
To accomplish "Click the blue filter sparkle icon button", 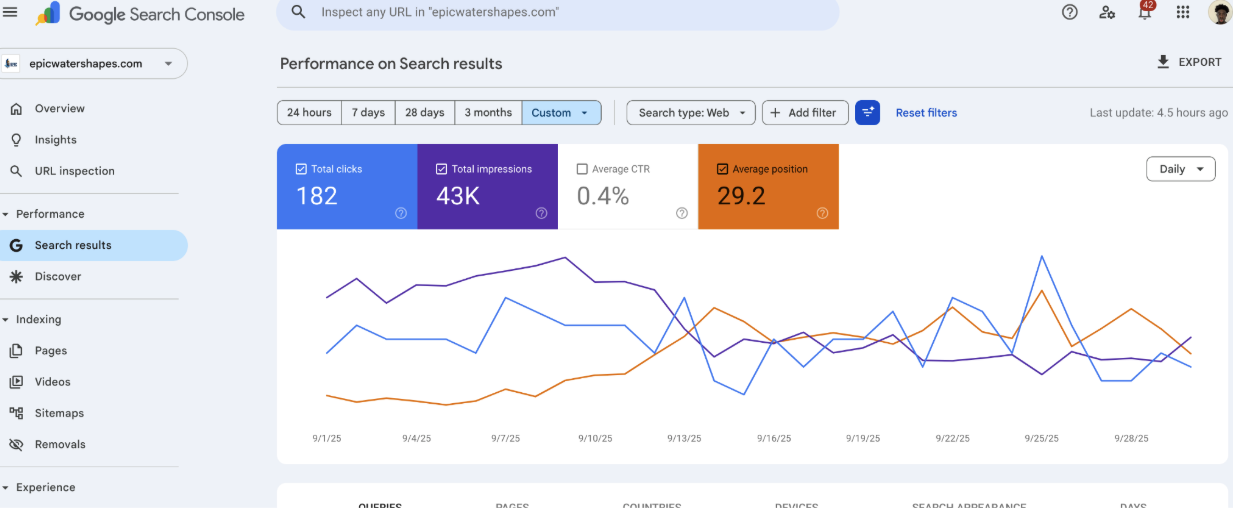I will tap(867, 113).
